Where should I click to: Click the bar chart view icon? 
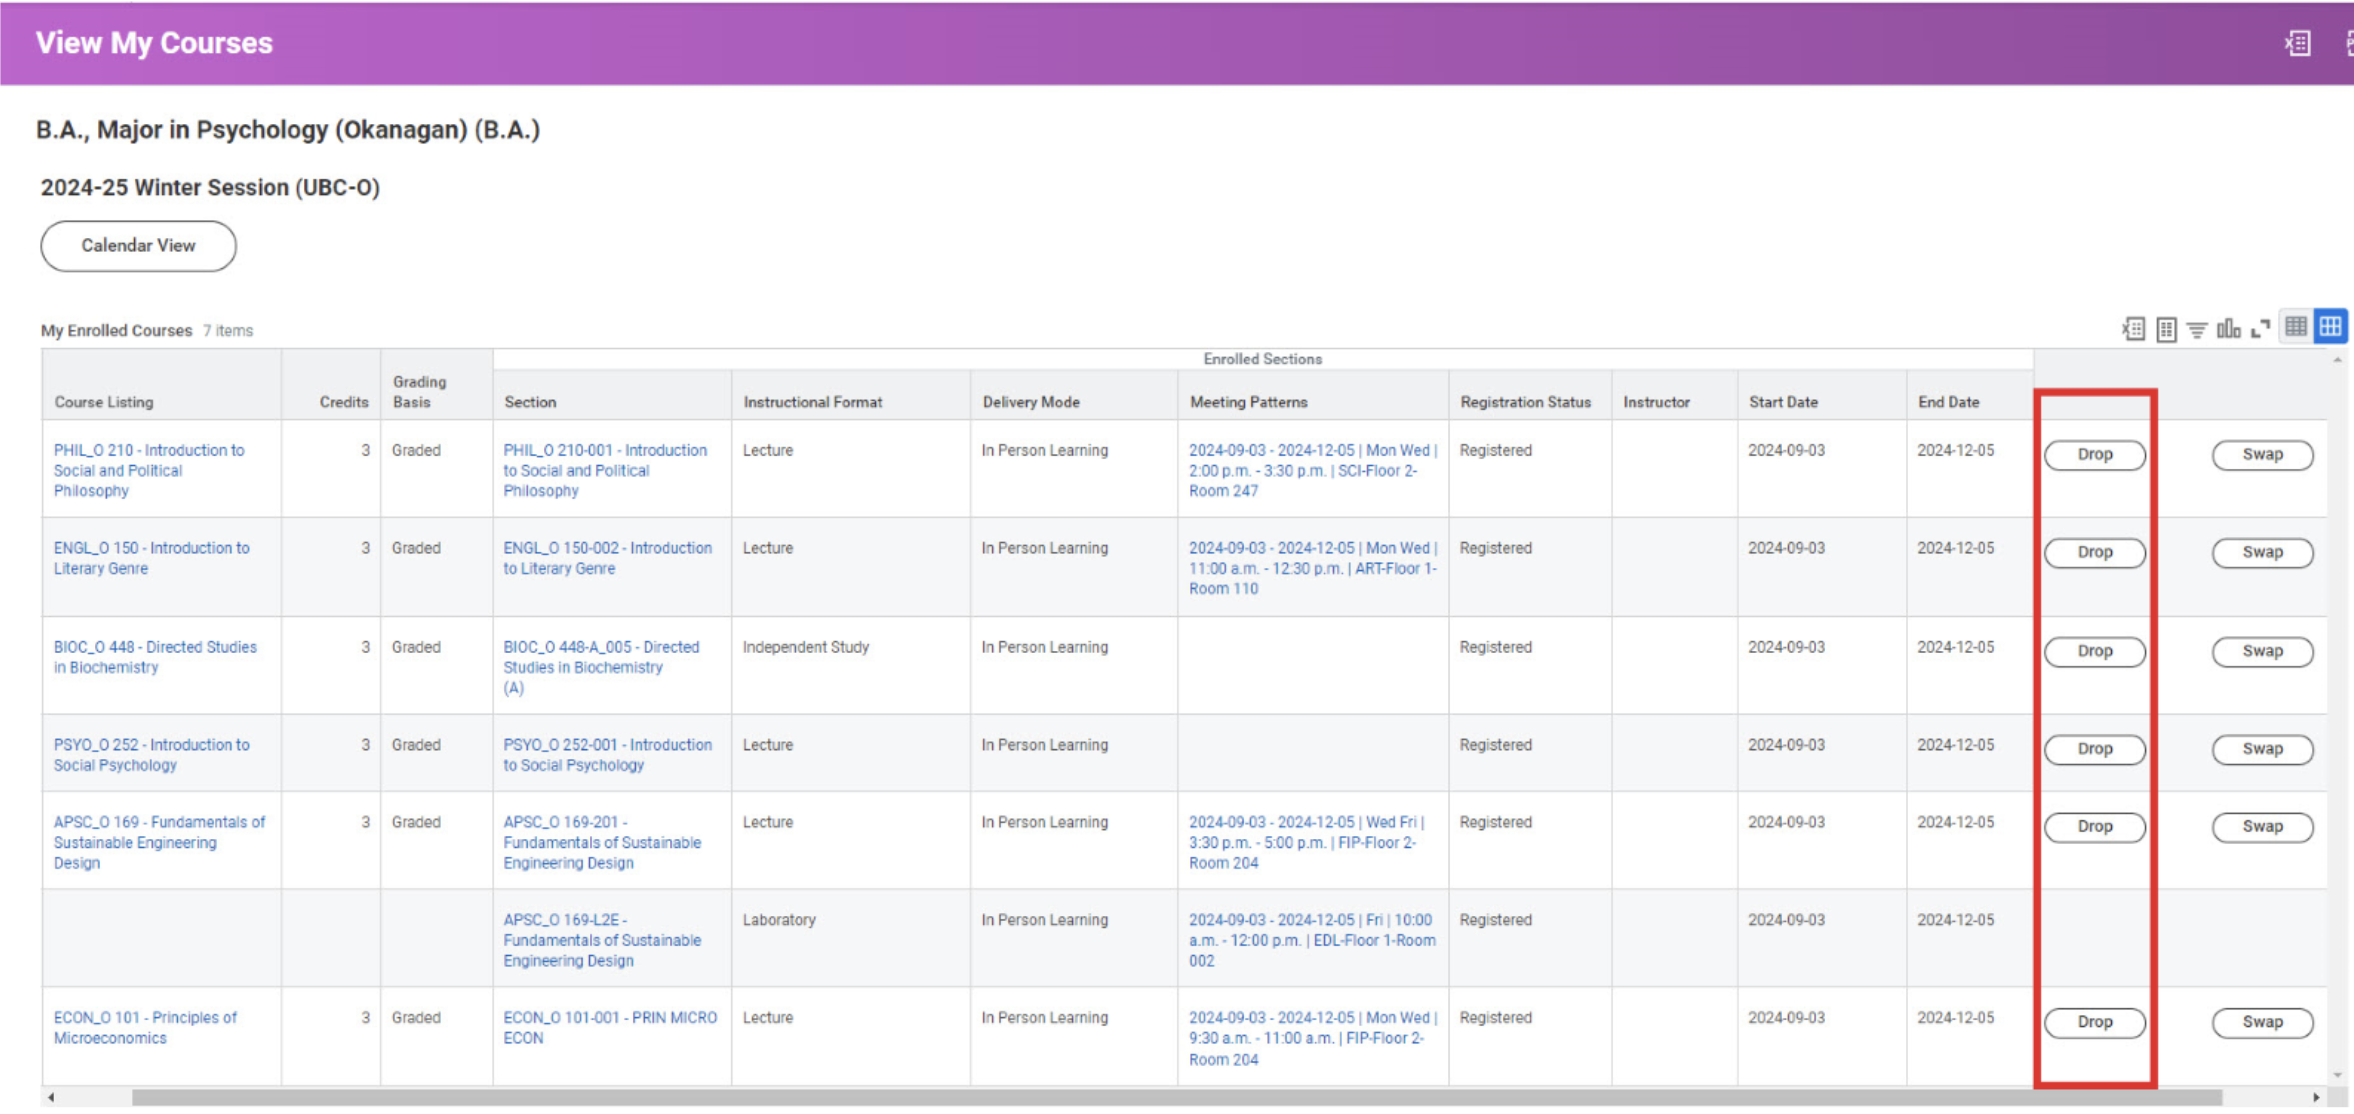2228,329
